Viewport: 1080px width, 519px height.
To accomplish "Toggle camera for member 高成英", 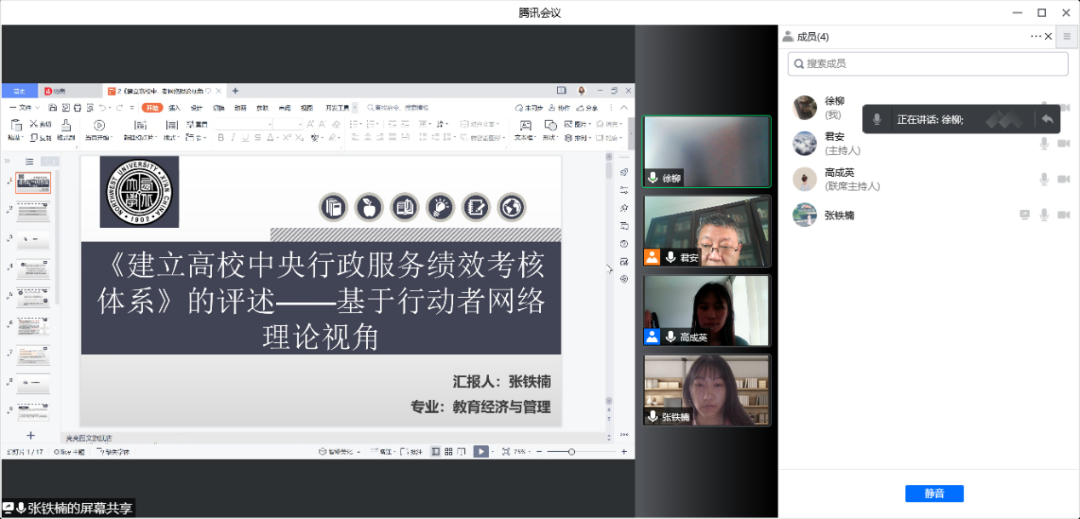I will [x=1063, y=179].
